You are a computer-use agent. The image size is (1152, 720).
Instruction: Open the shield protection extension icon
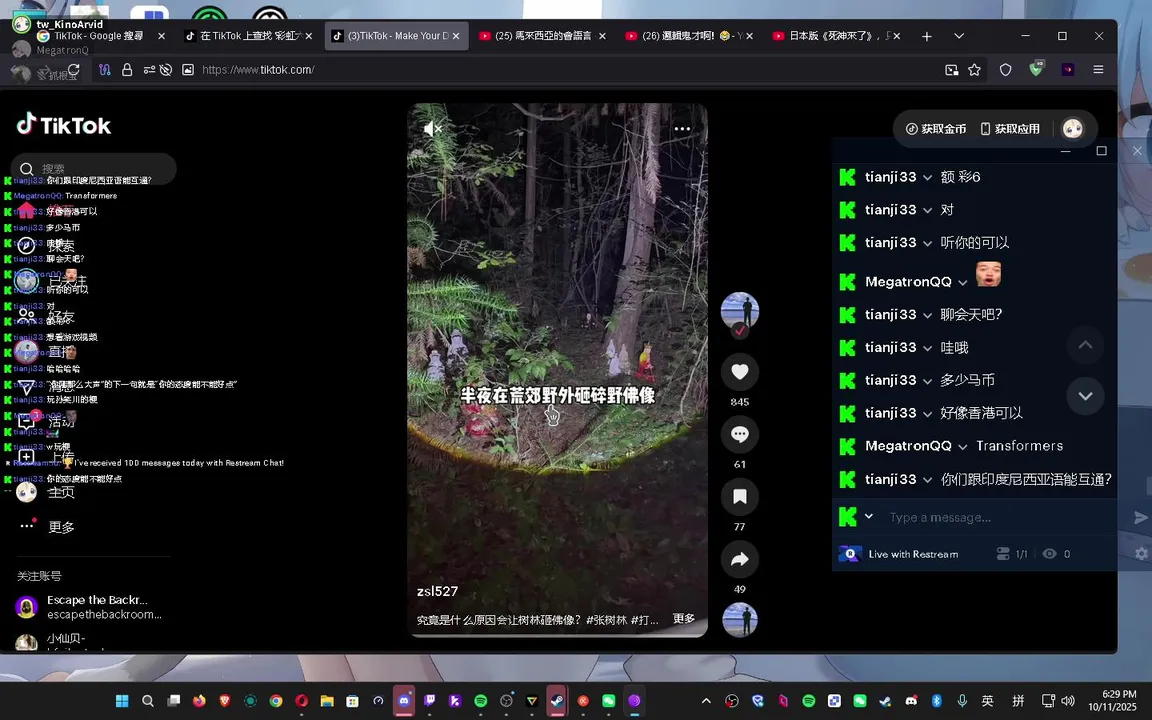pos(1005,70)
